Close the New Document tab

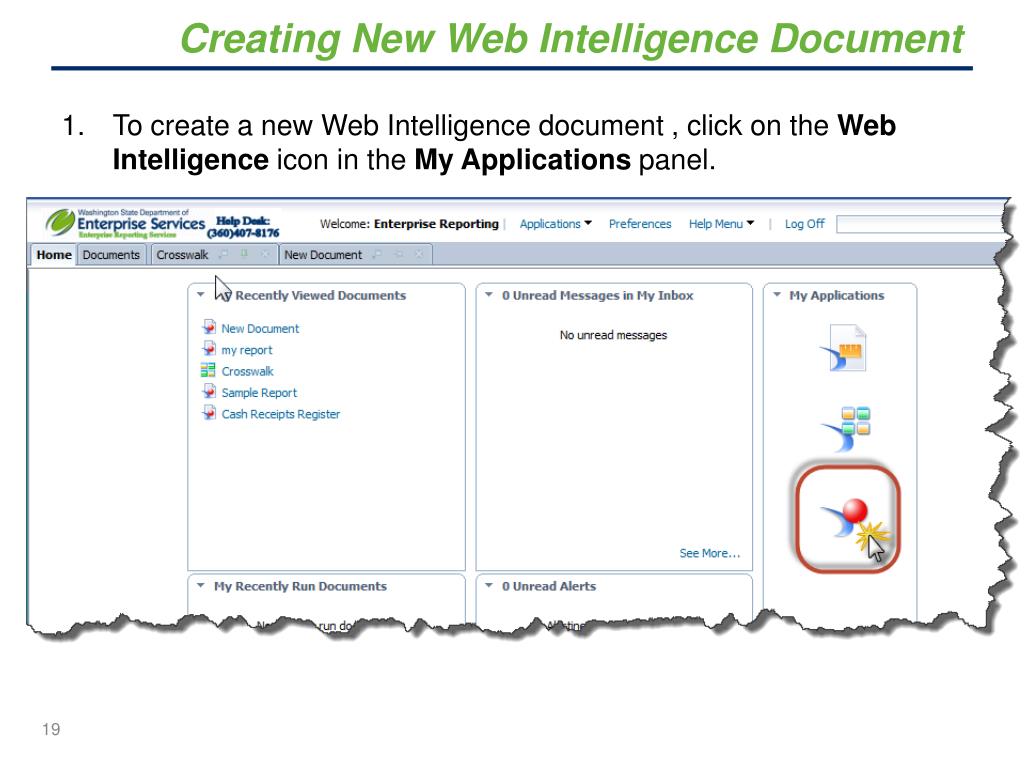[x=419, y=254]
